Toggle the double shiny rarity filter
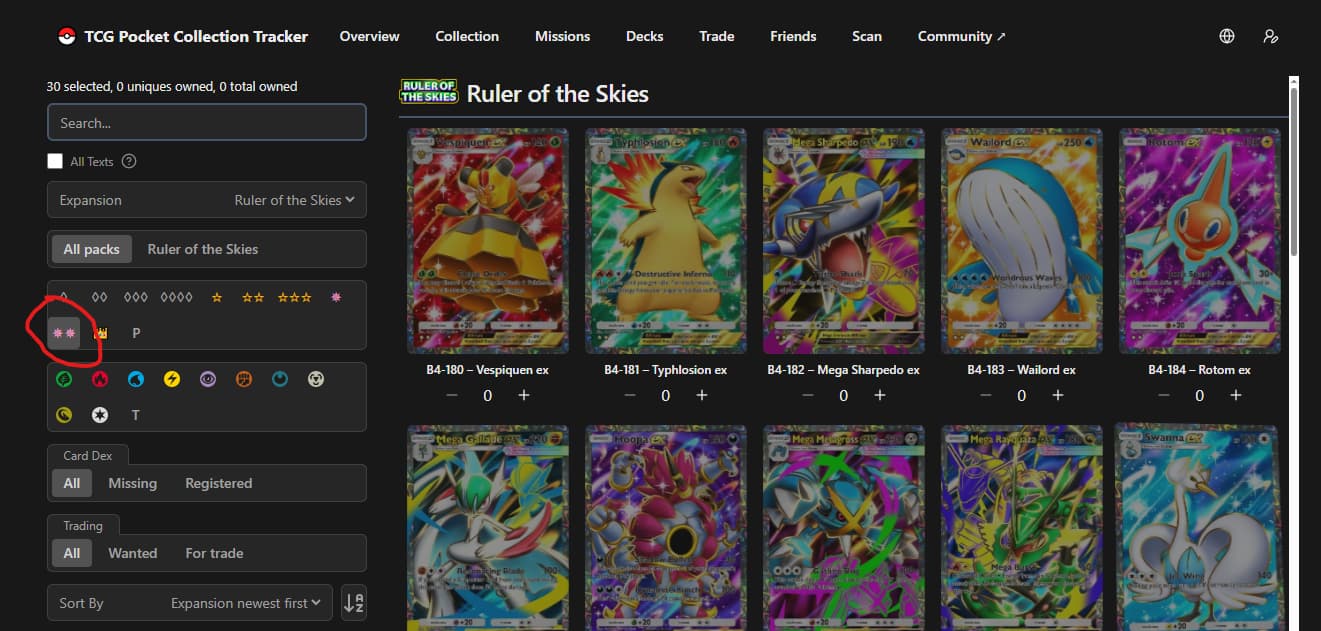This screenshot has width=1321, height=631. [x=64, y=333]
